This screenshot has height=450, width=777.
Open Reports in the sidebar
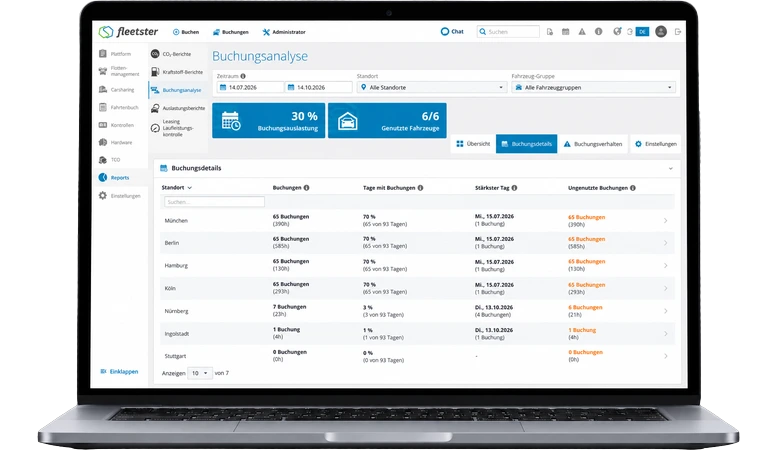(x=114, y=177)
